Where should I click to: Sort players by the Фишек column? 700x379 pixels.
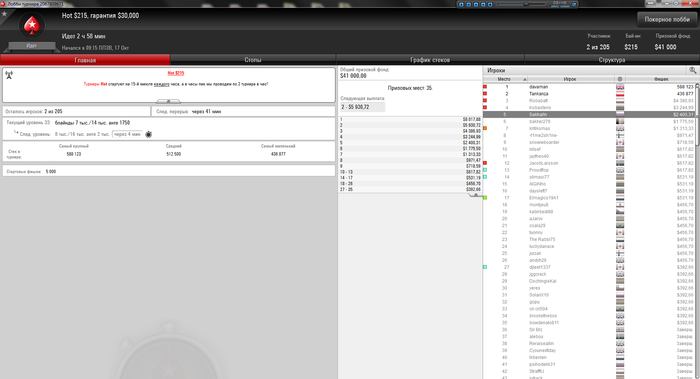pos(661,79)
